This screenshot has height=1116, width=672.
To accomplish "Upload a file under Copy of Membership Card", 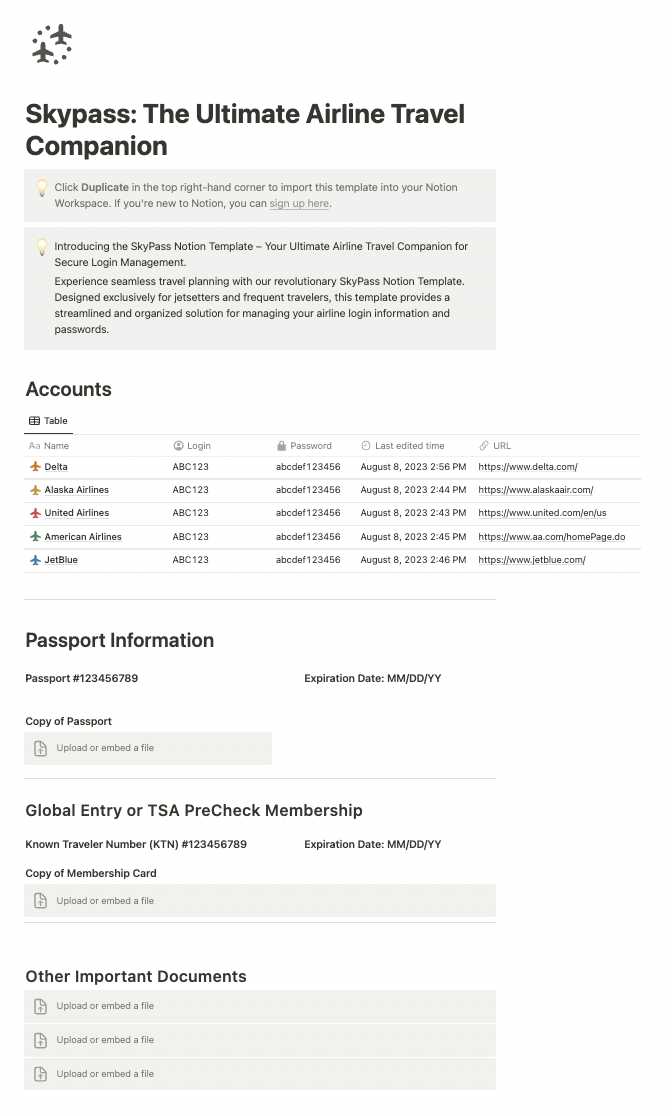I will pos(105,901).
